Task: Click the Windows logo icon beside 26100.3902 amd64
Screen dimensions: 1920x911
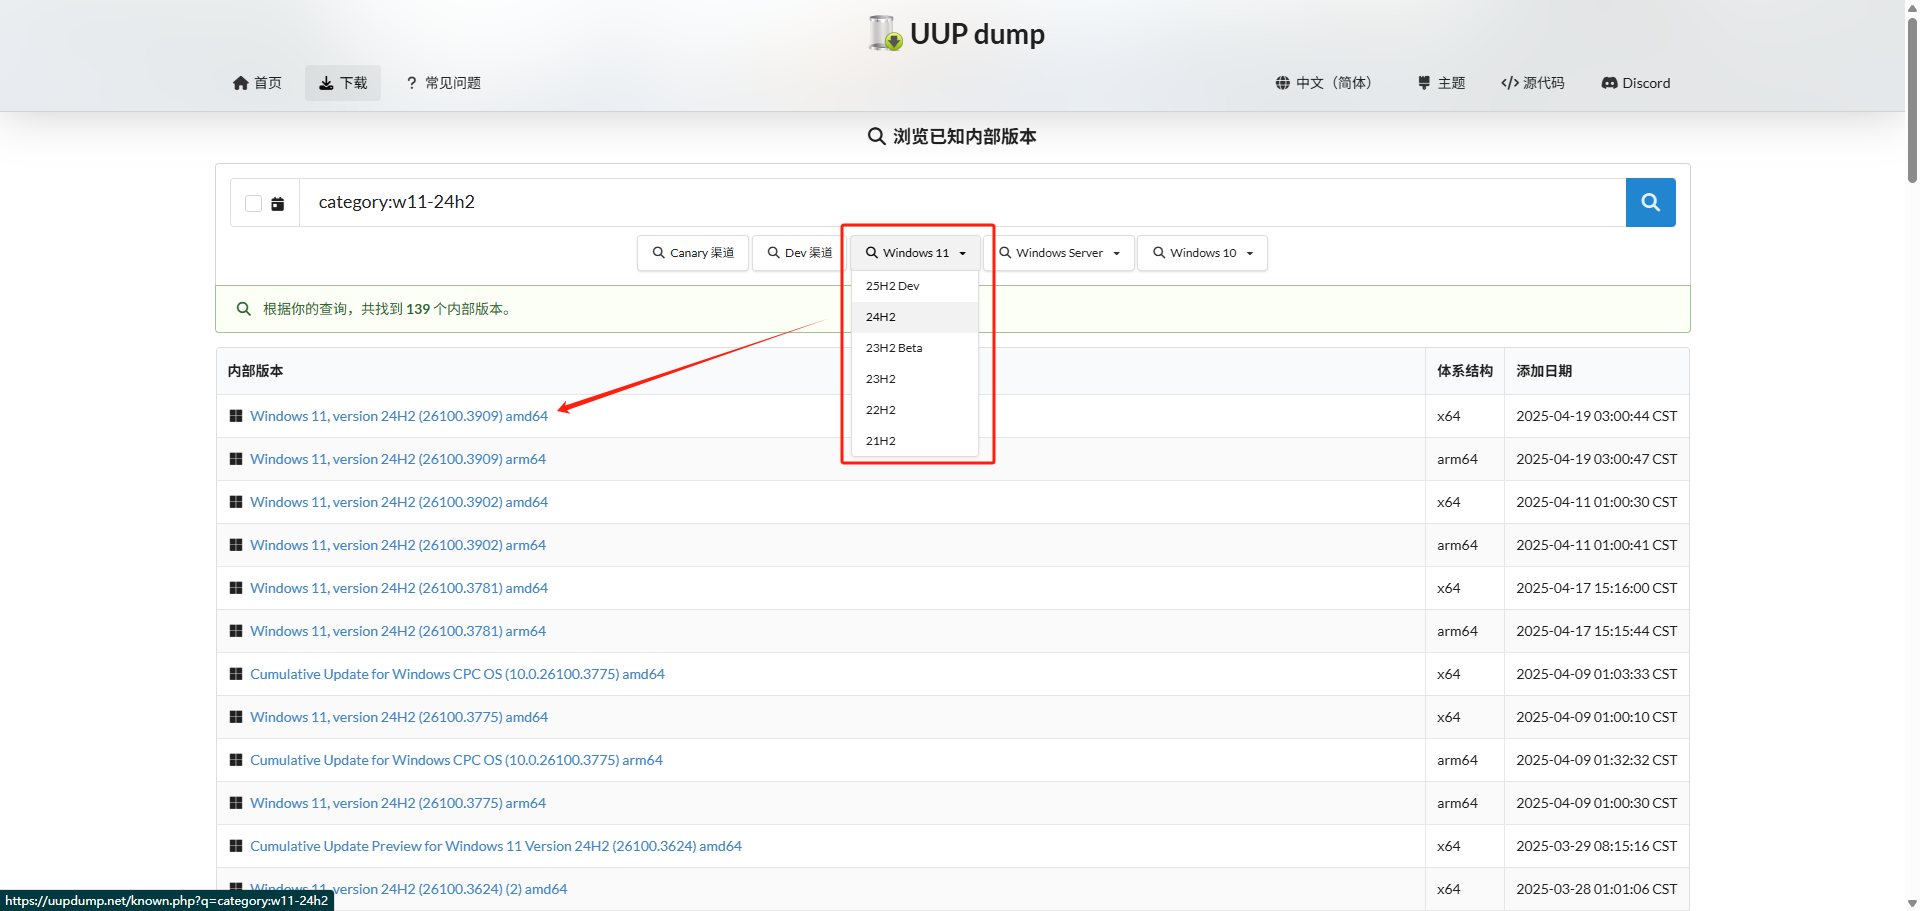Action: tap(236, 502)
